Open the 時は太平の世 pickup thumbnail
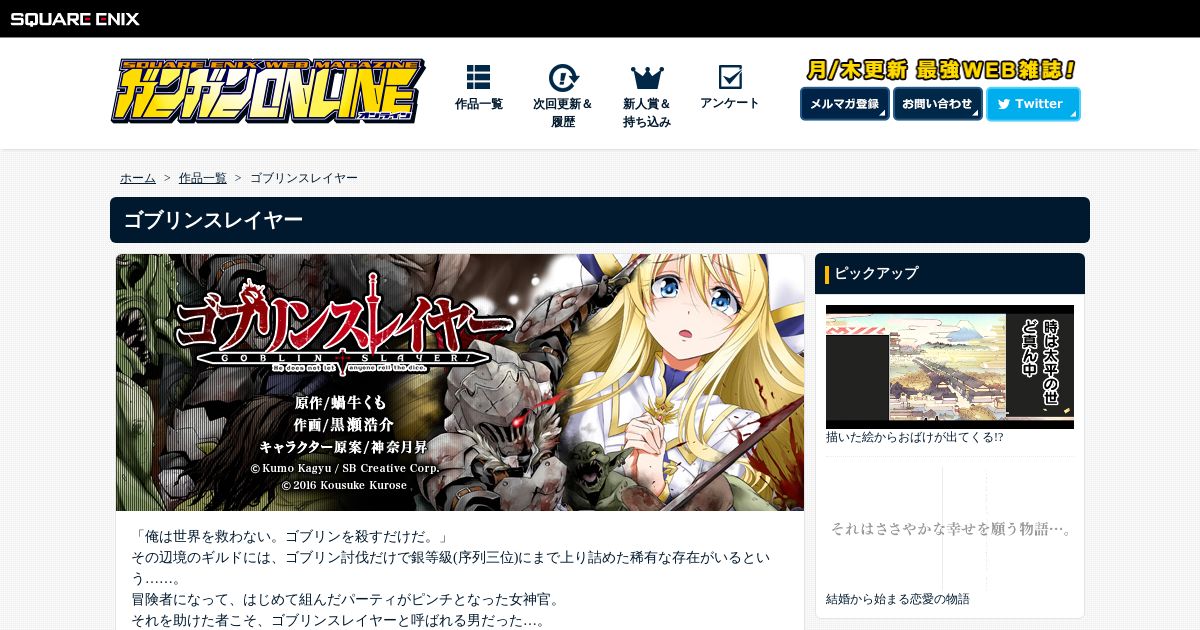Image resolution: width=1200 pixels, height=630 pixels. pyautogui.click(x=950, y=367)
